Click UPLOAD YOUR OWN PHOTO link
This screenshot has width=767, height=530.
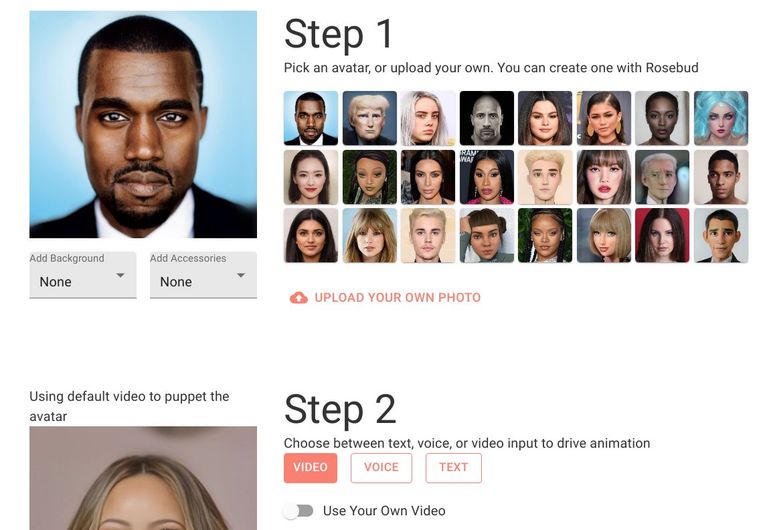coord(397,298)
